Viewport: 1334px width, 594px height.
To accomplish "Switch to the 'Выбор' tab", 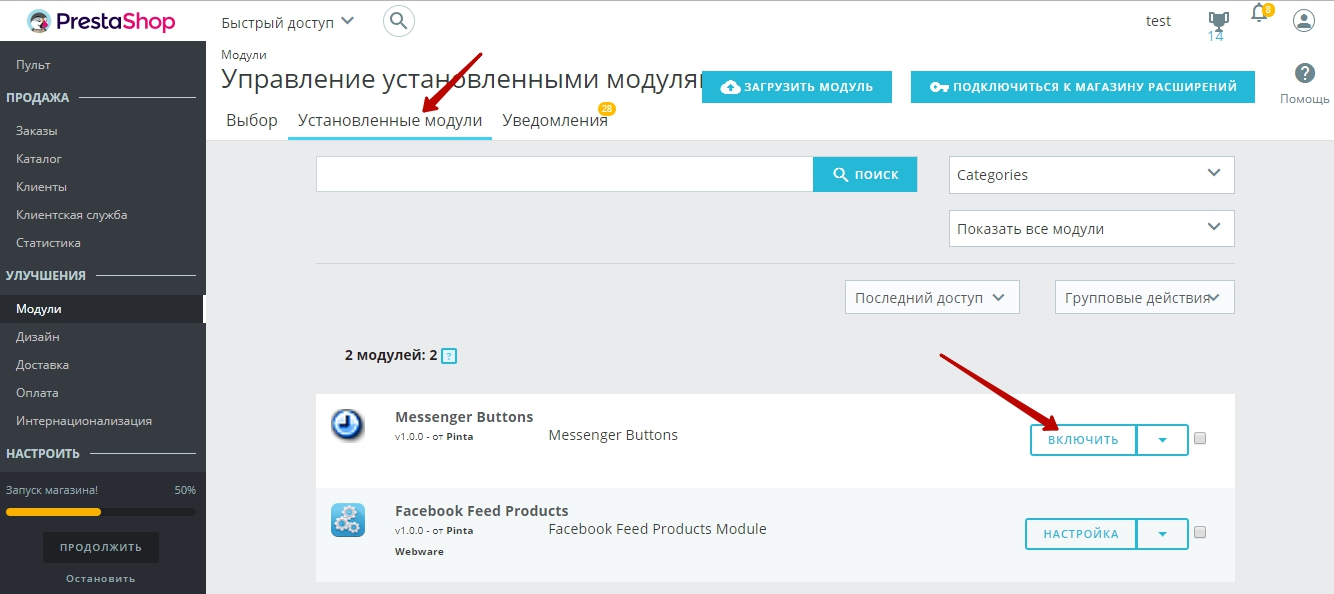I will pyautogui.click(x=252, y=120).
